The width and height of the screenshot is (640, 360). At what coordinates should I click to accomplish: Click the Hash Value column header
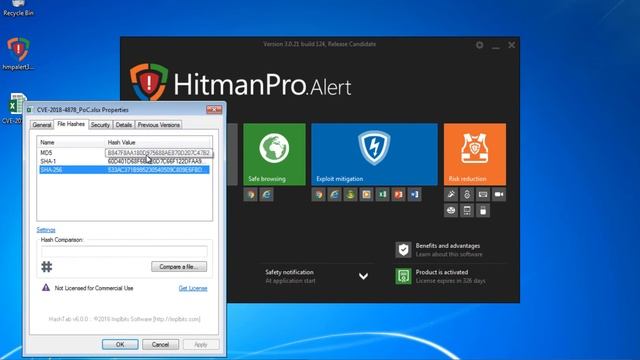158,142
